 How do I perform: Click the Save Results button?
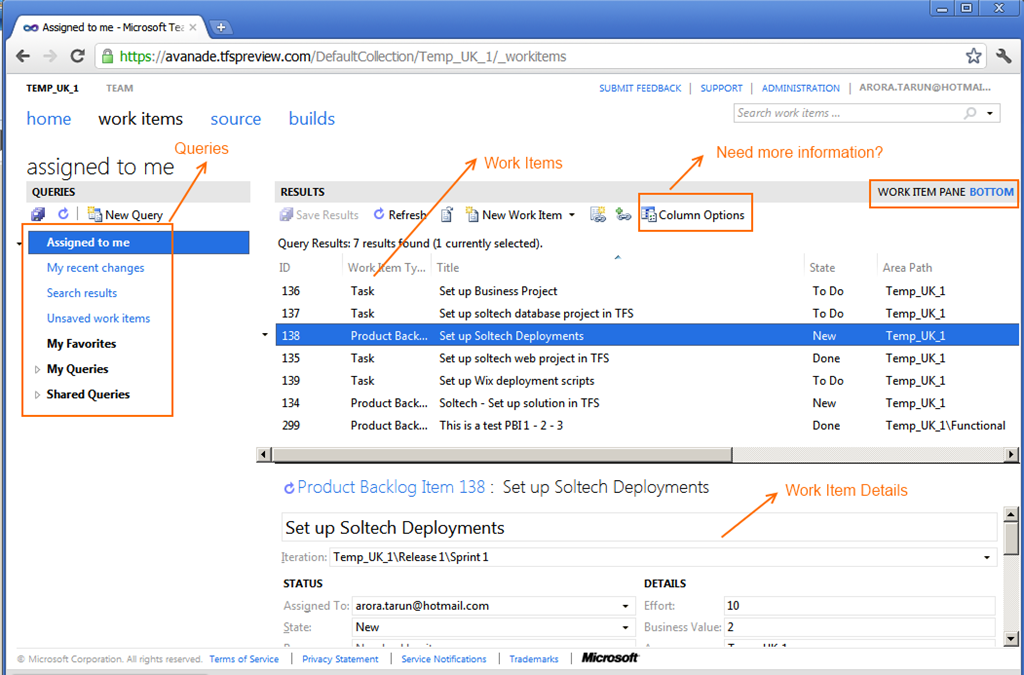point(319,215)
